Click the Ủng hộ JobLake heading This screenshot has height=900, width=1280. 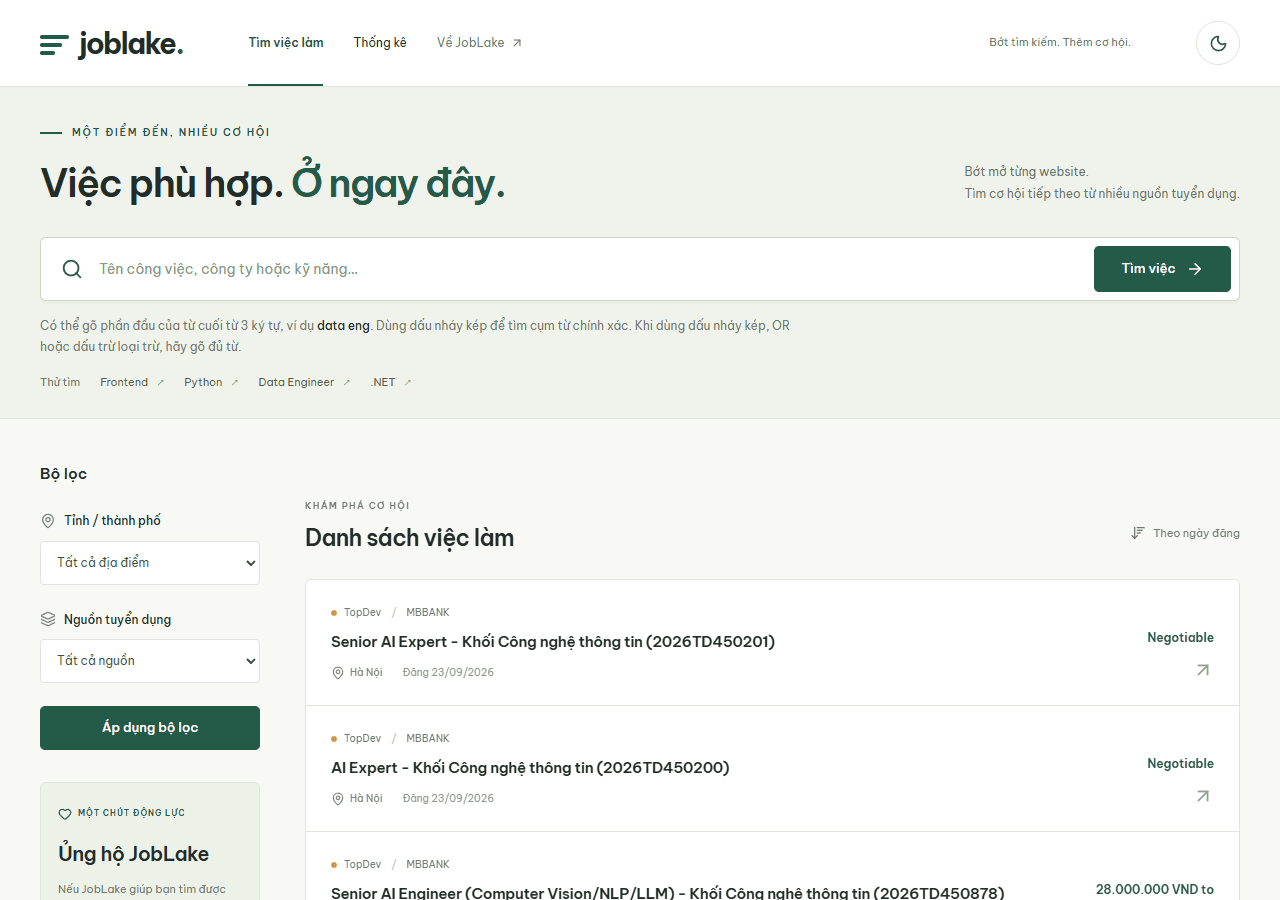click(x=134, y=854)
